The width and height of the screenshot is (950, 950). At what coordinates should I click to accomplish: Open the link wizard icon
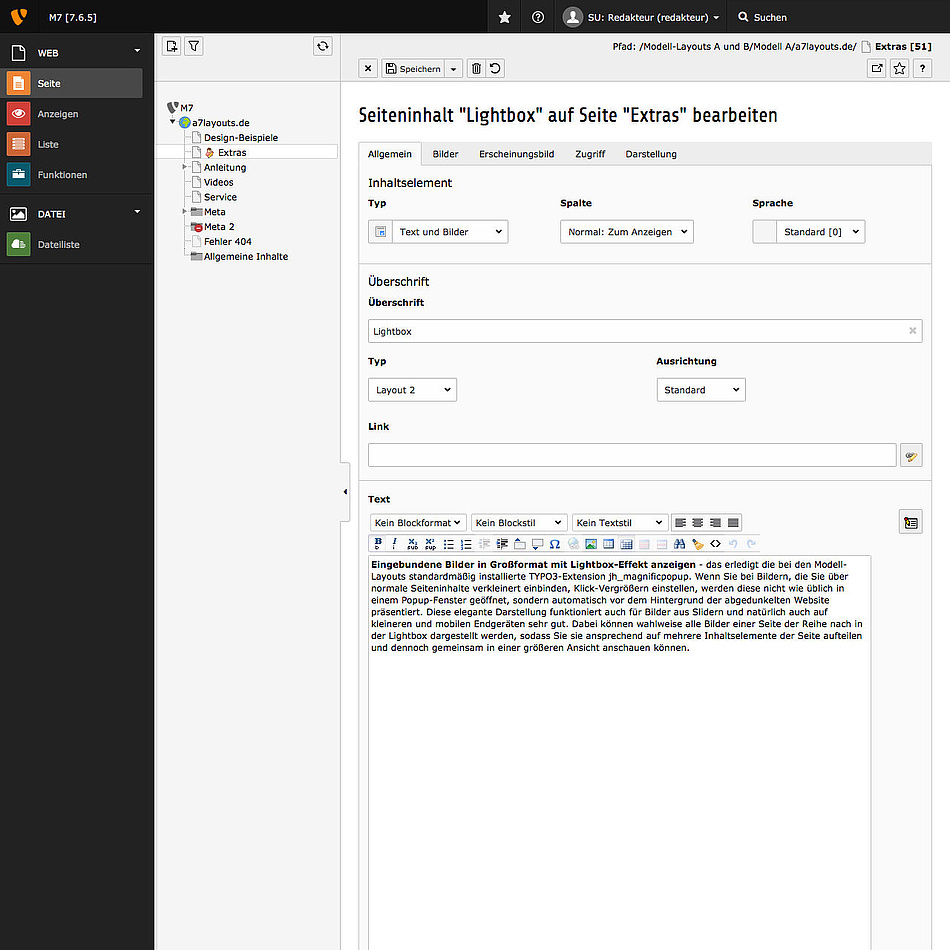coord(911,456)
